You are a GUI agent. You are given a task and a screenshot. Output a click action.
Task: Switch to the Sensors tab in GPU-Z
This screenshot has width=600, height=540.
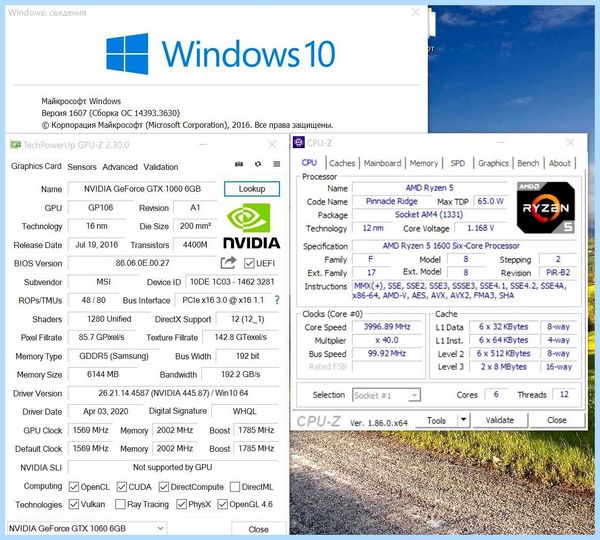click(82, 167)
